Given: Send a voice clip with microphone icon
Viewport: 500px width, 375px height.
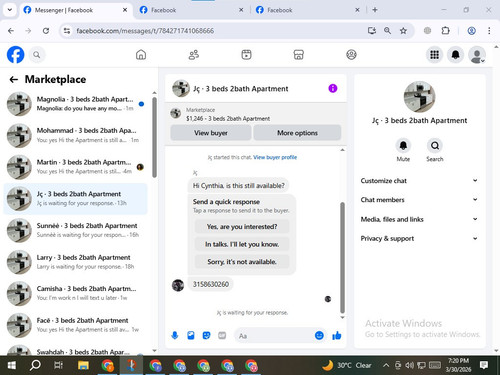Looking at the screenshot, I should pos(175,335).
